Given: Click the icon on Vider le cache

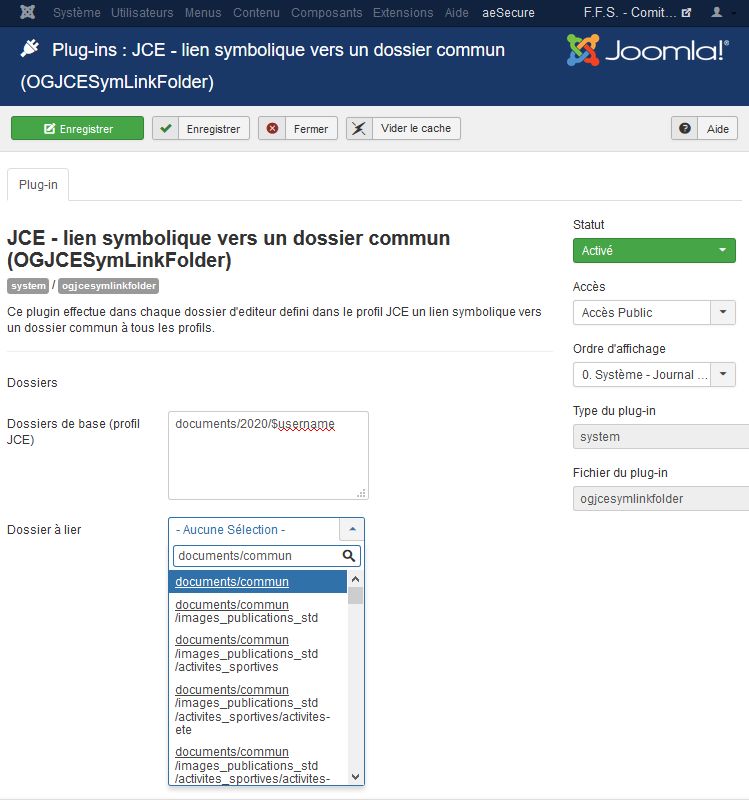Looking at the screenshot, I should point(359,129).
